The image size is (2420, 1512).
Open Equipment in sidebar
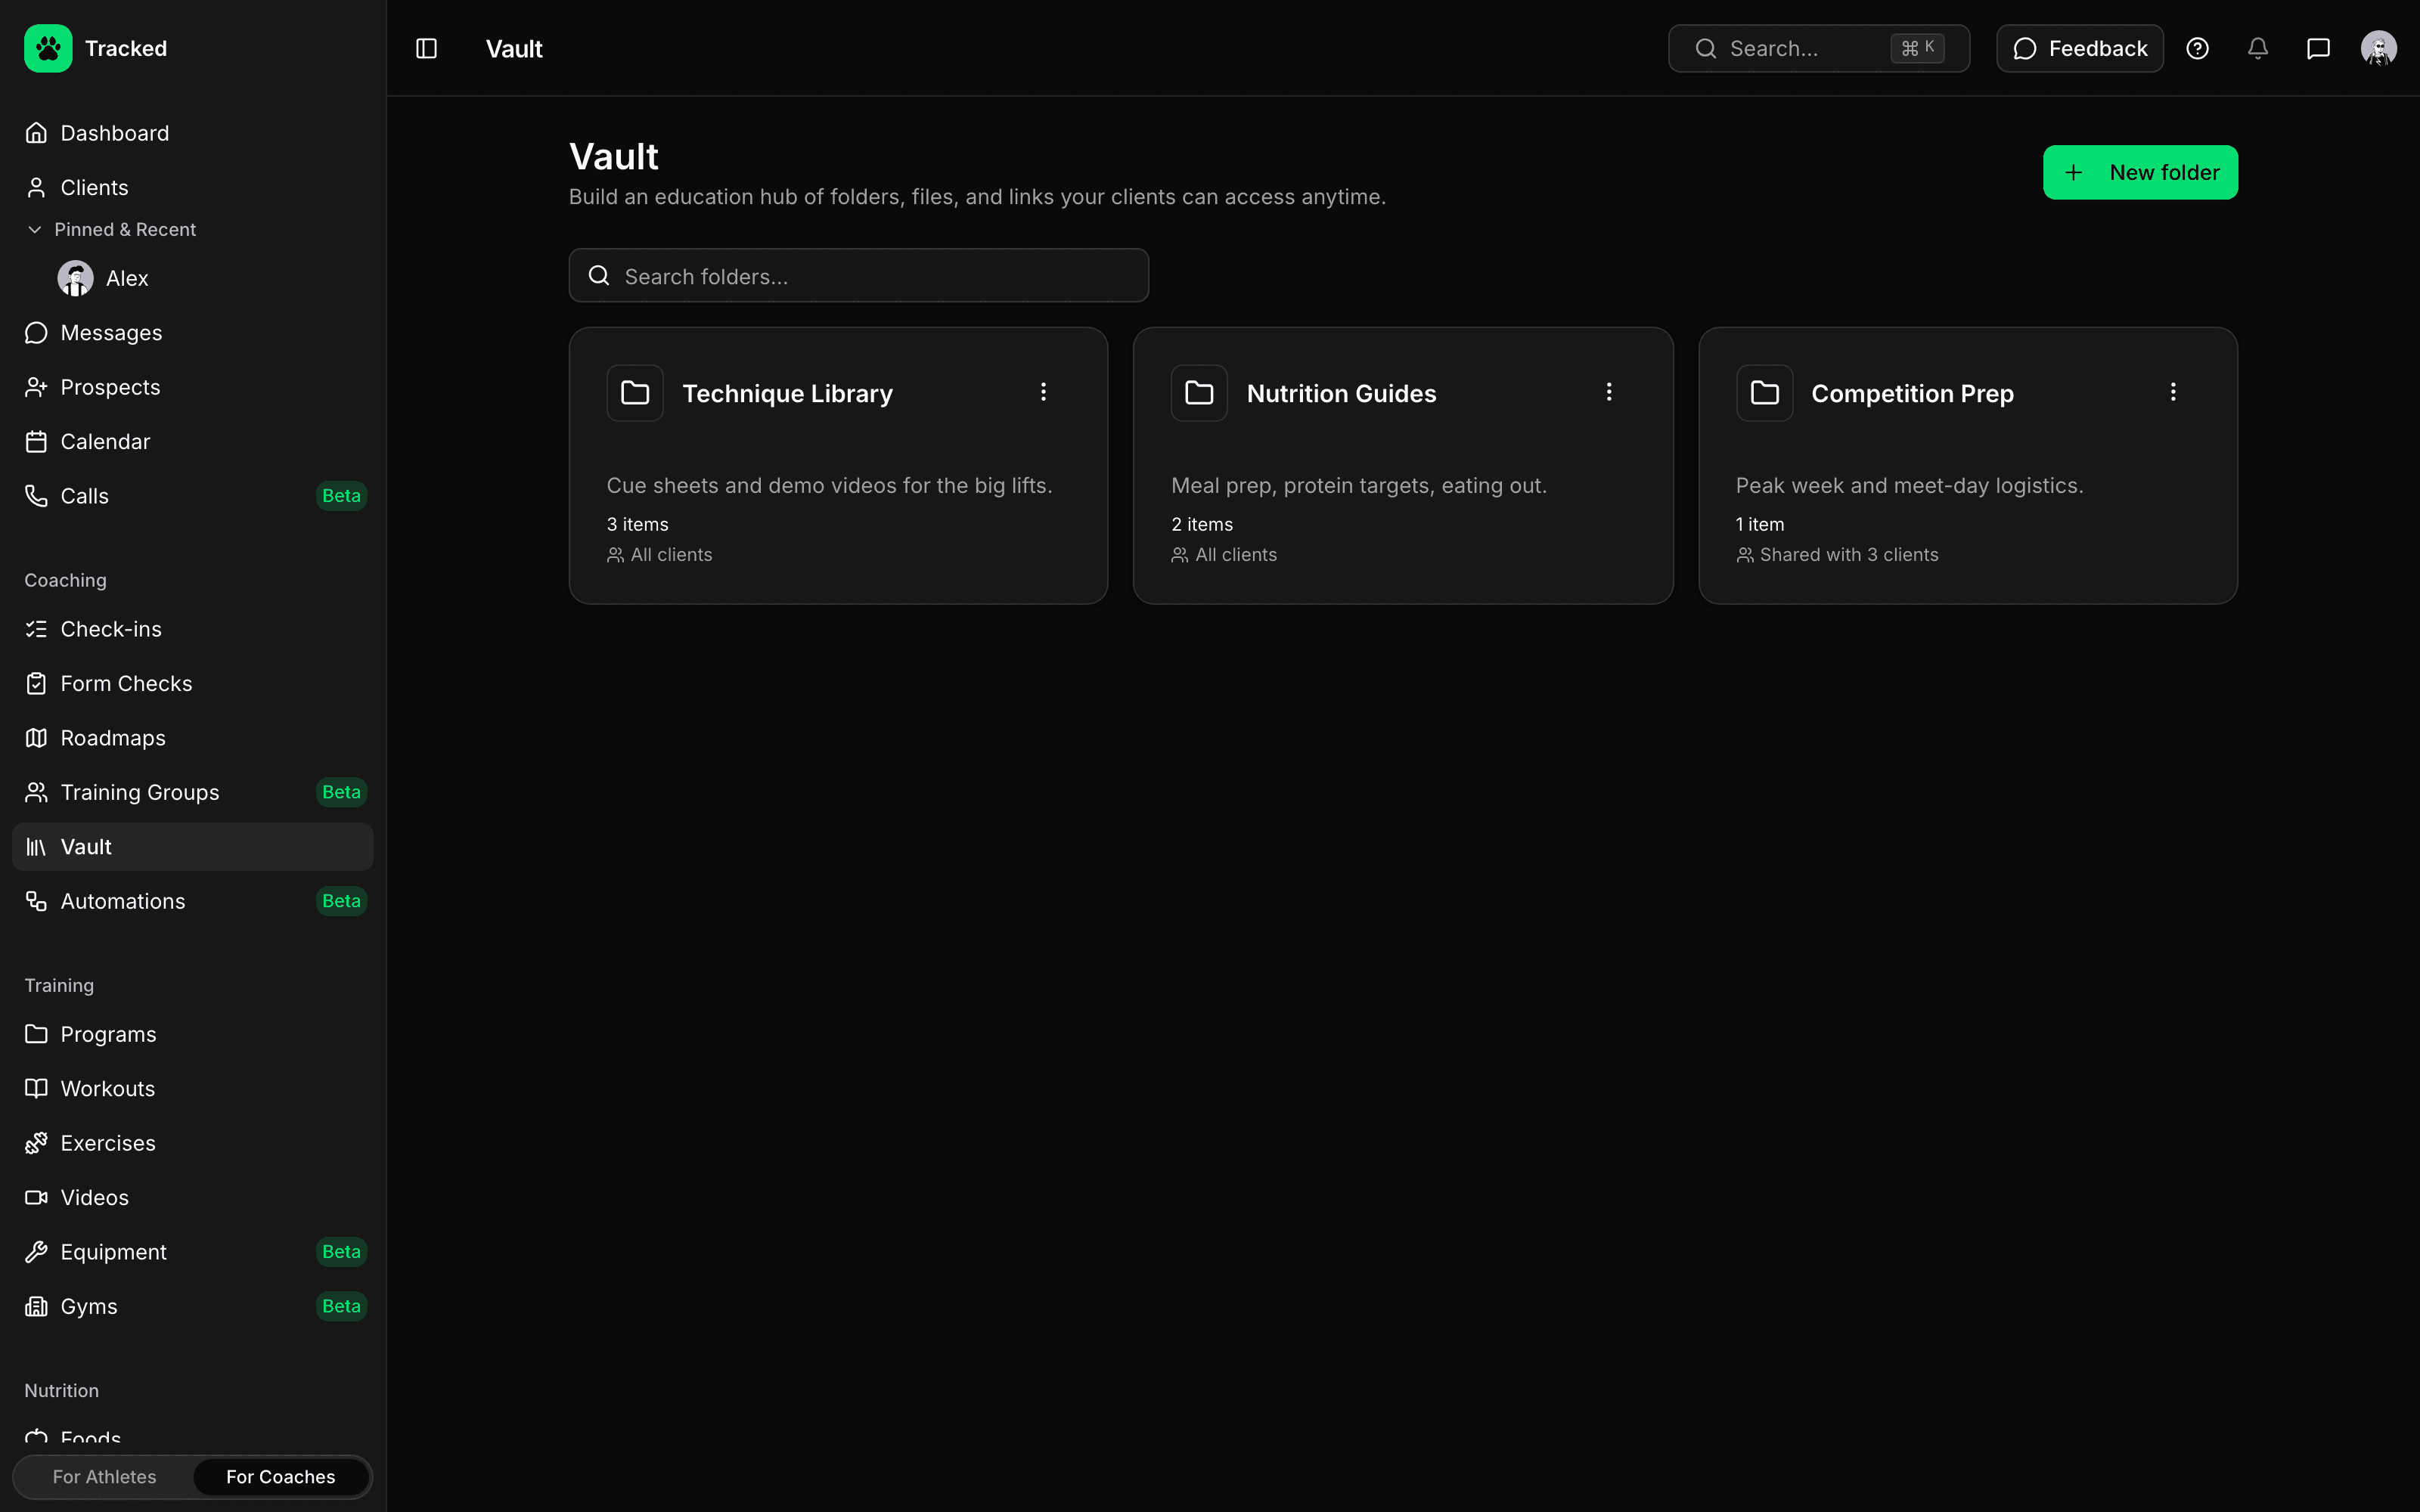coord(192,1252)
